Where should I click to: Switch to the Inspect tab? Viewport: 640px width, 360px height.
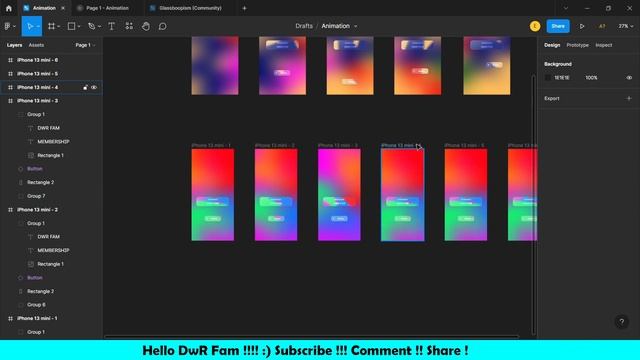[x=604, y=45]
